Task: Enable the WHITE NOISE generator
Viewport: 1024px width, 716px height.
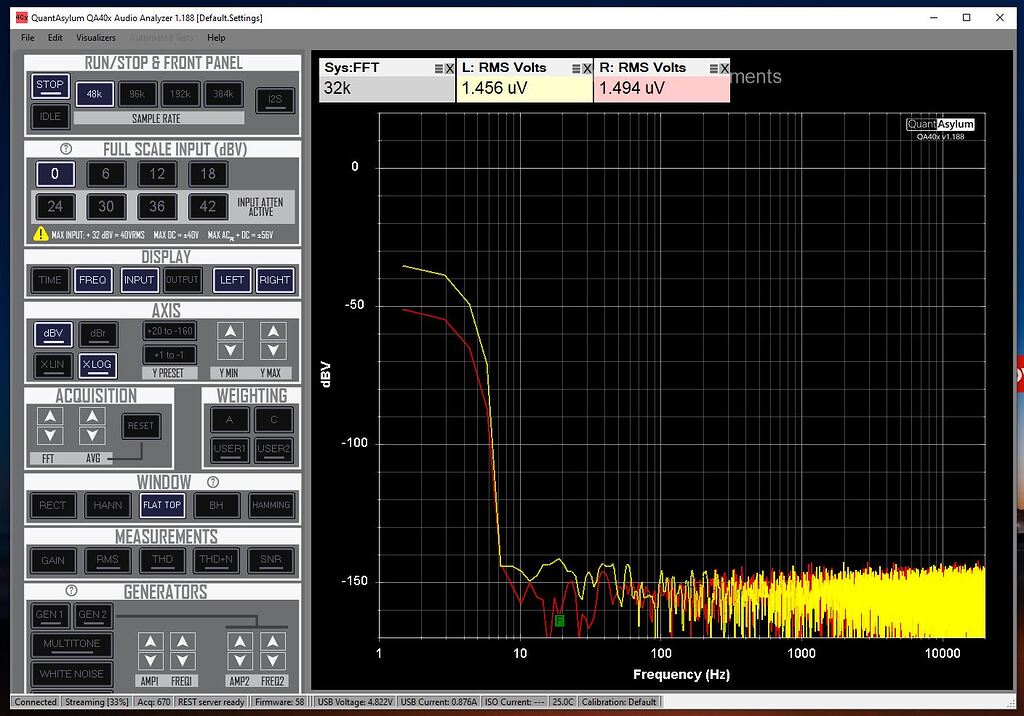Action: (x=71, y=674)
